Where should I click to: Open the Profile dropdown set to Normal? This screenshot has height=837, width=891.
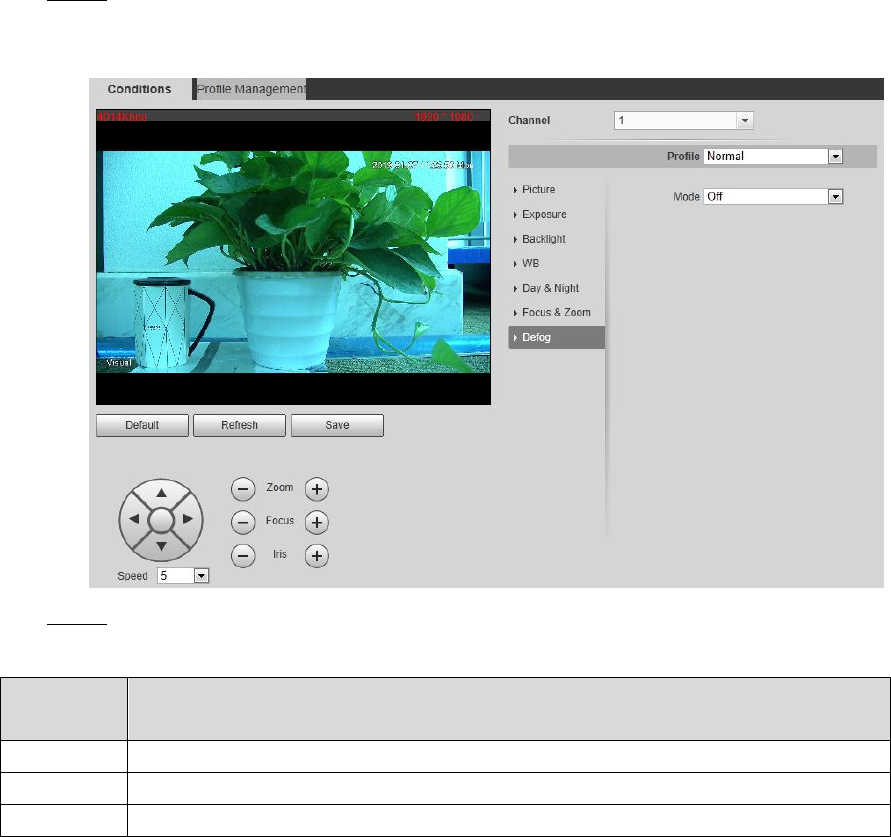(x=773, y=156)
